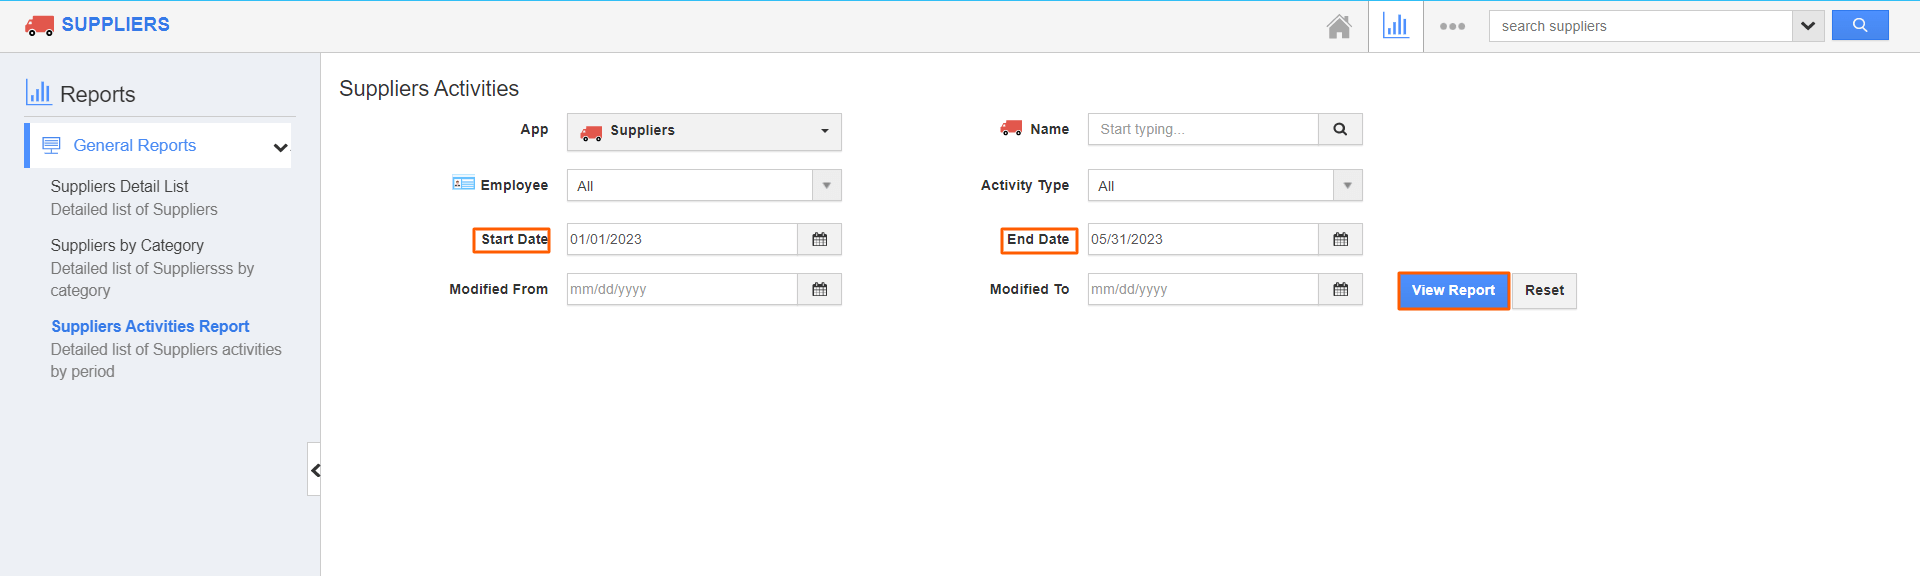Viewport: 1920px width, 576px height.
Task: Open the Home icon in top bar
Action: (x=1339, y=26)
